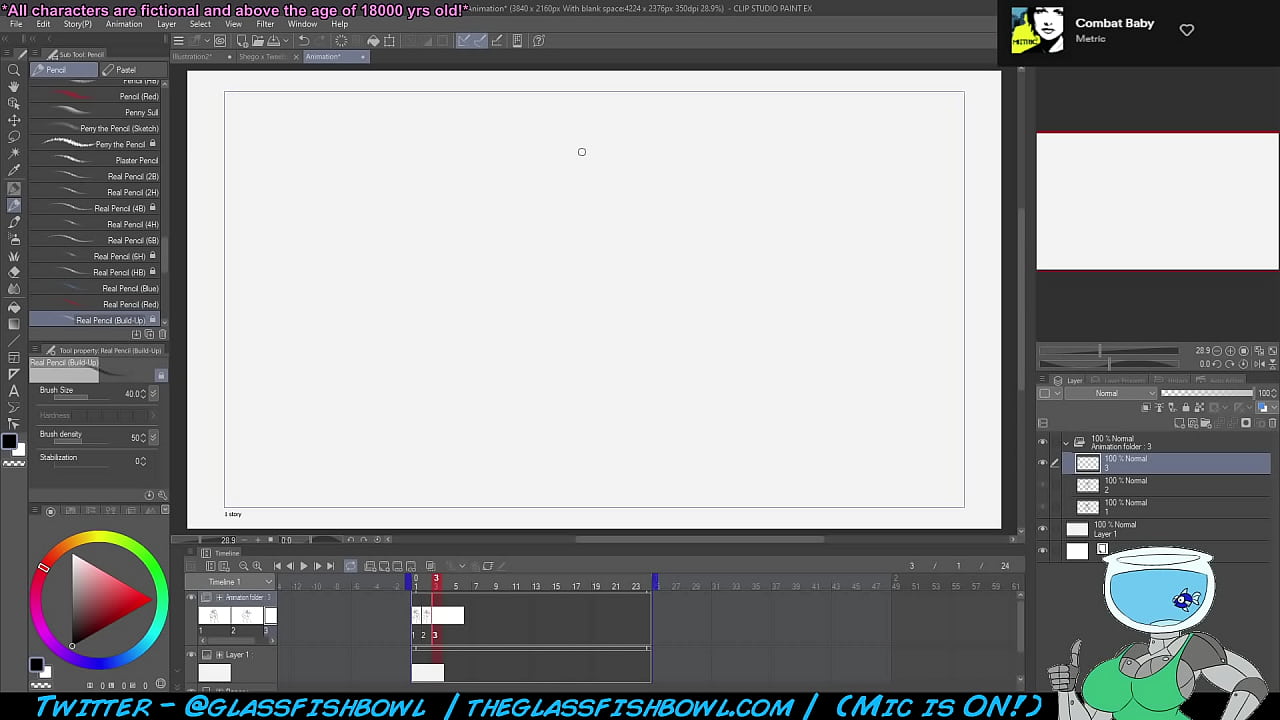Toggle Animation folder visibility in the timeline

click(192, 597)
